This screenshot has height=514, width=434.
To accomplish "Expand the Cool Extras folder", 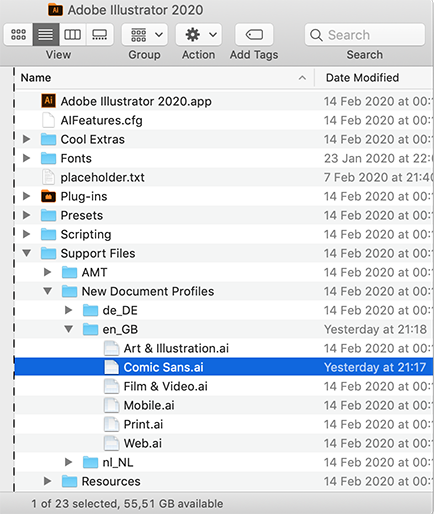I will click(x=26, y=139).
